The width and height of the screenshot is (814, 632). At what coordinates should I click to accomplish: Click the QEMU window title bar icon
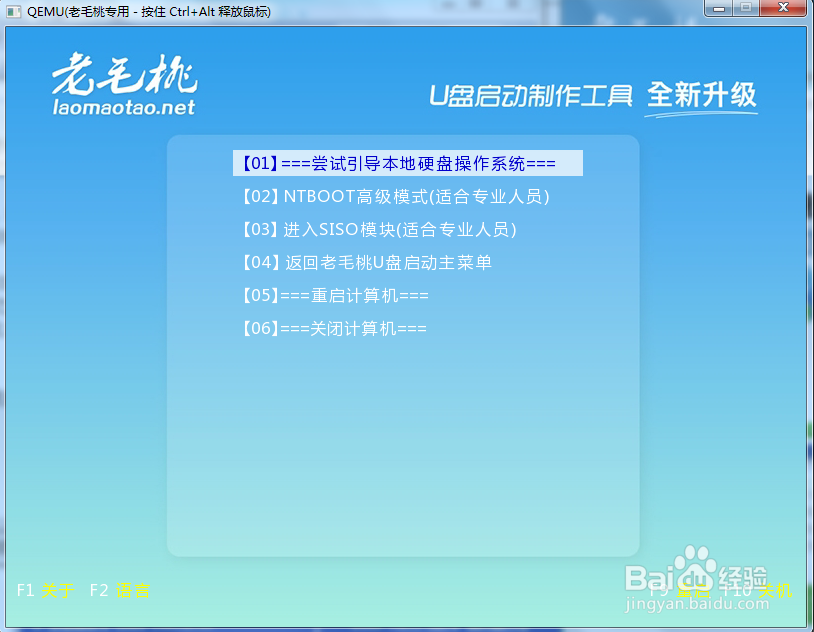tap(13, 11)
